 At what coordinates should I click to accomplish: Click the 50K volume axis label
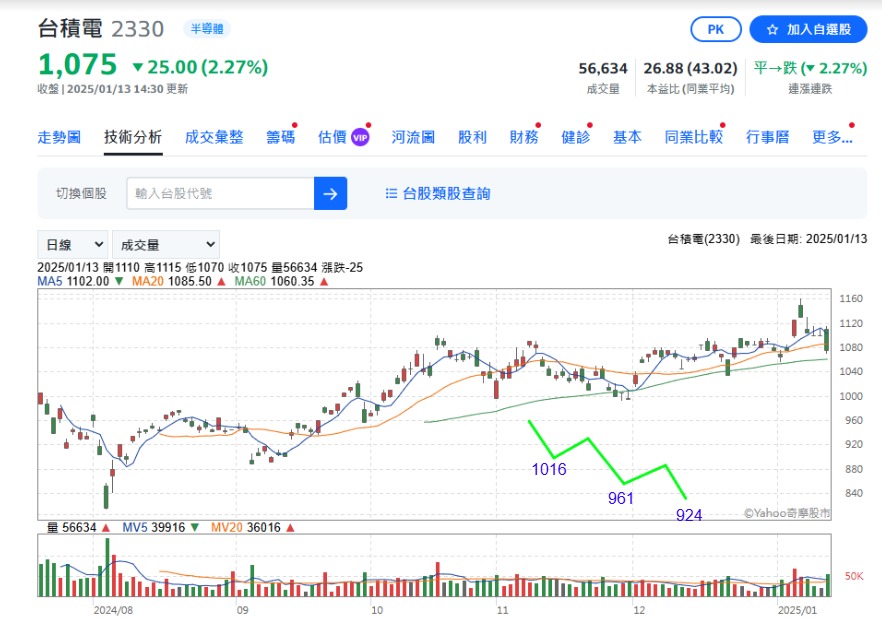[853, 576]
